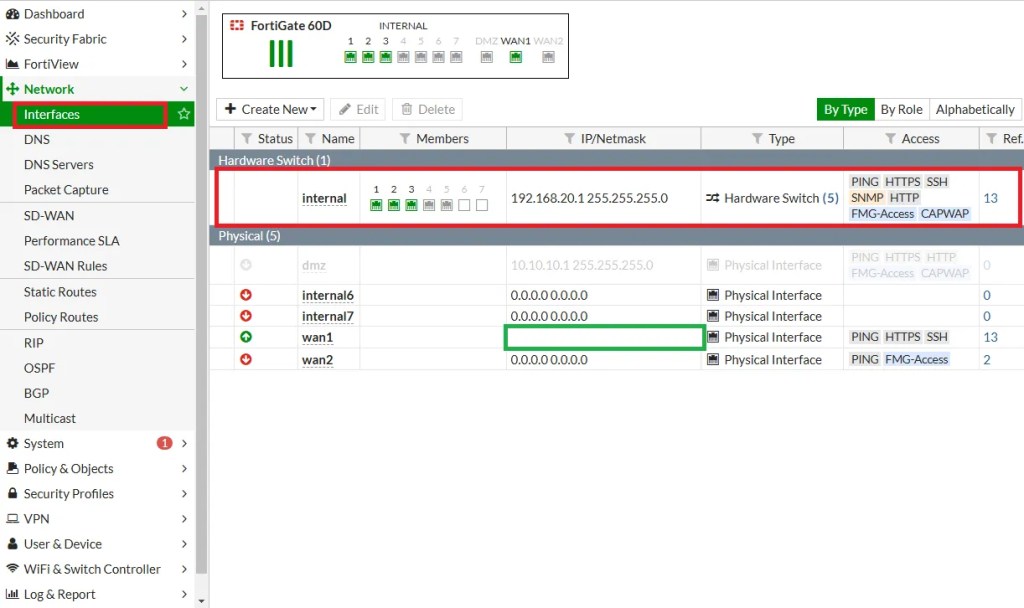Click the System gear icon

[x=12, y=443]
